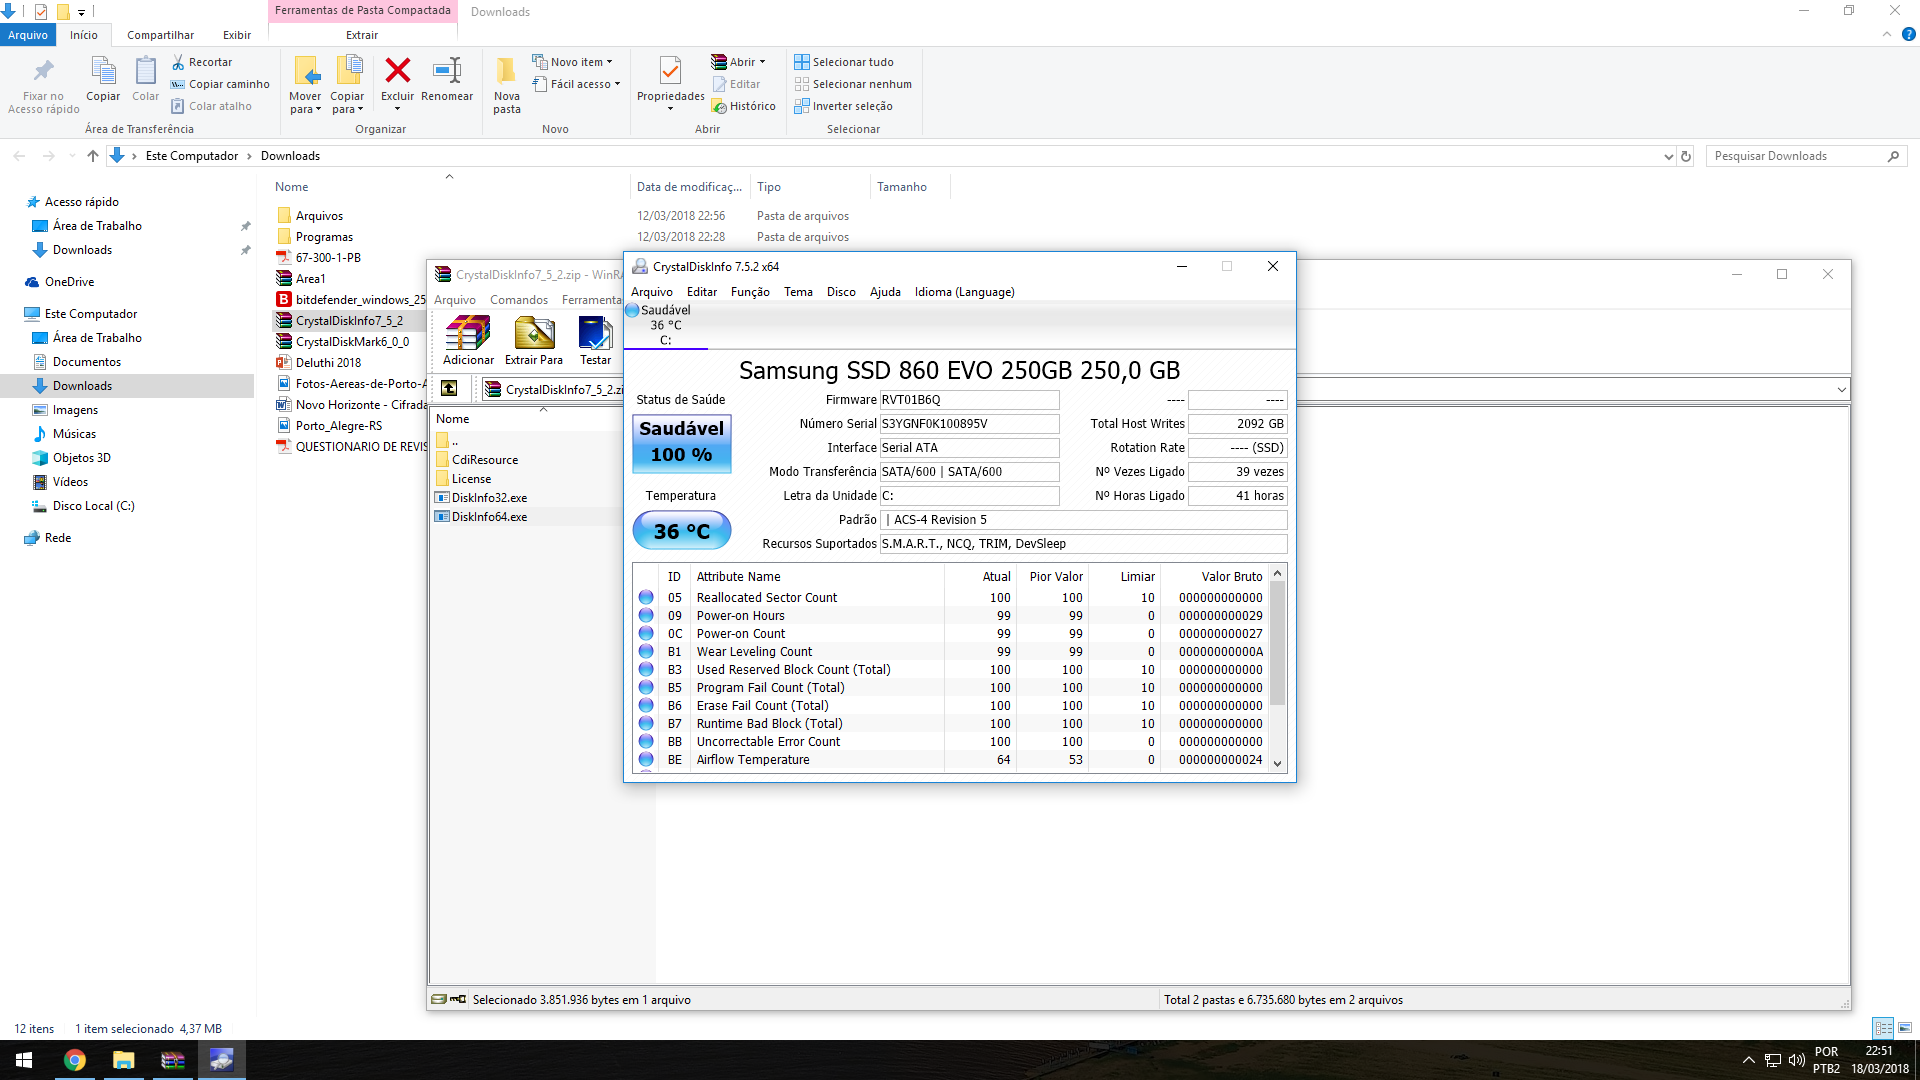Open File Explorer taskbar icon

[123, 1060]
